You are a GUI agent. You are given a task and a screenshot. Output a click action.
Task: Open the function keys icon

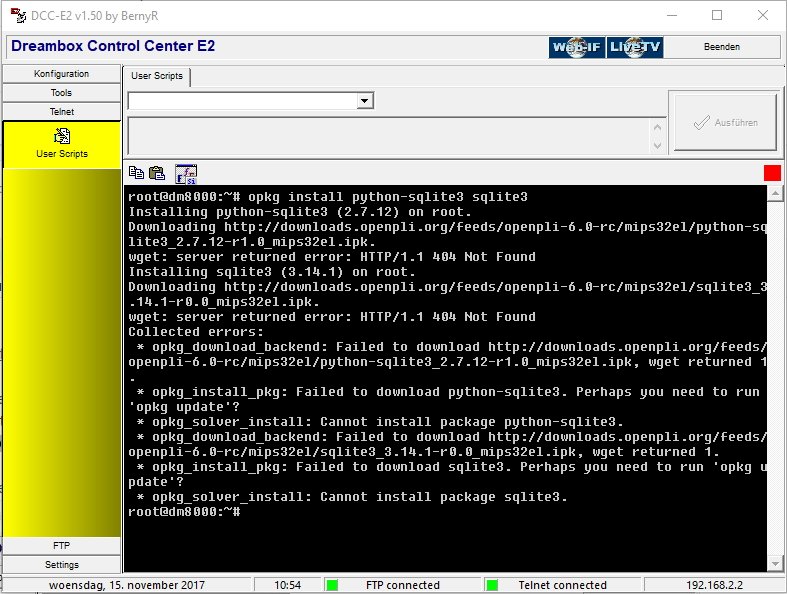(x=186, y=174)
